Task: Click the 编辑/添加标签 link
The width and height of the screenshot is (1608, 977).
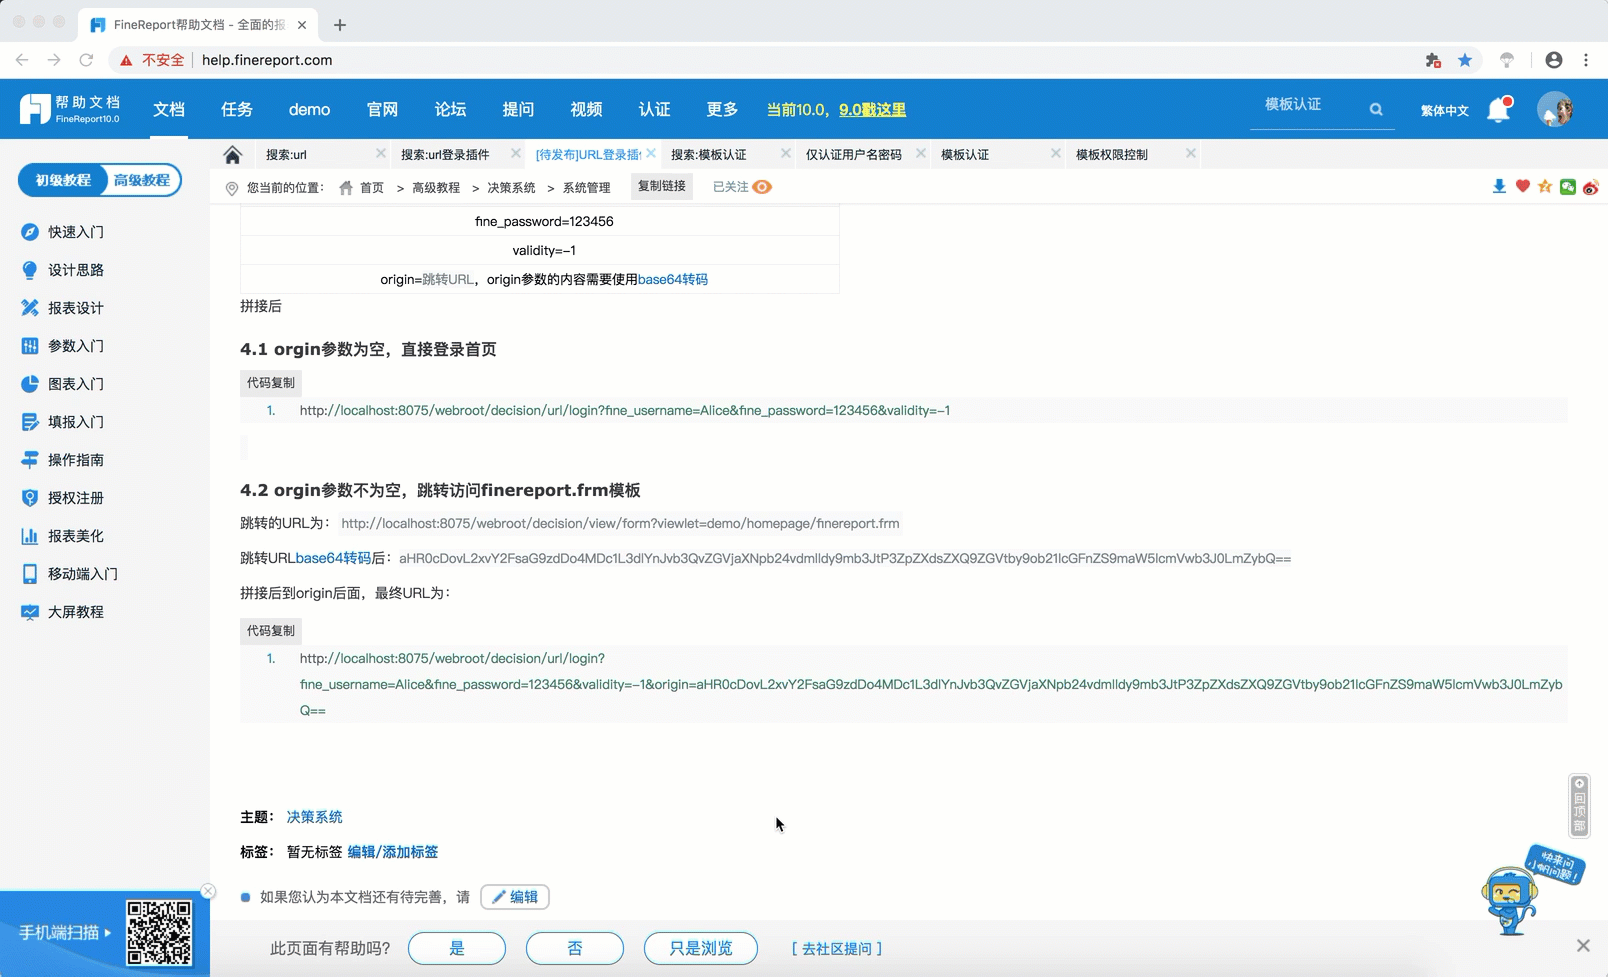Action: (393, 852)
